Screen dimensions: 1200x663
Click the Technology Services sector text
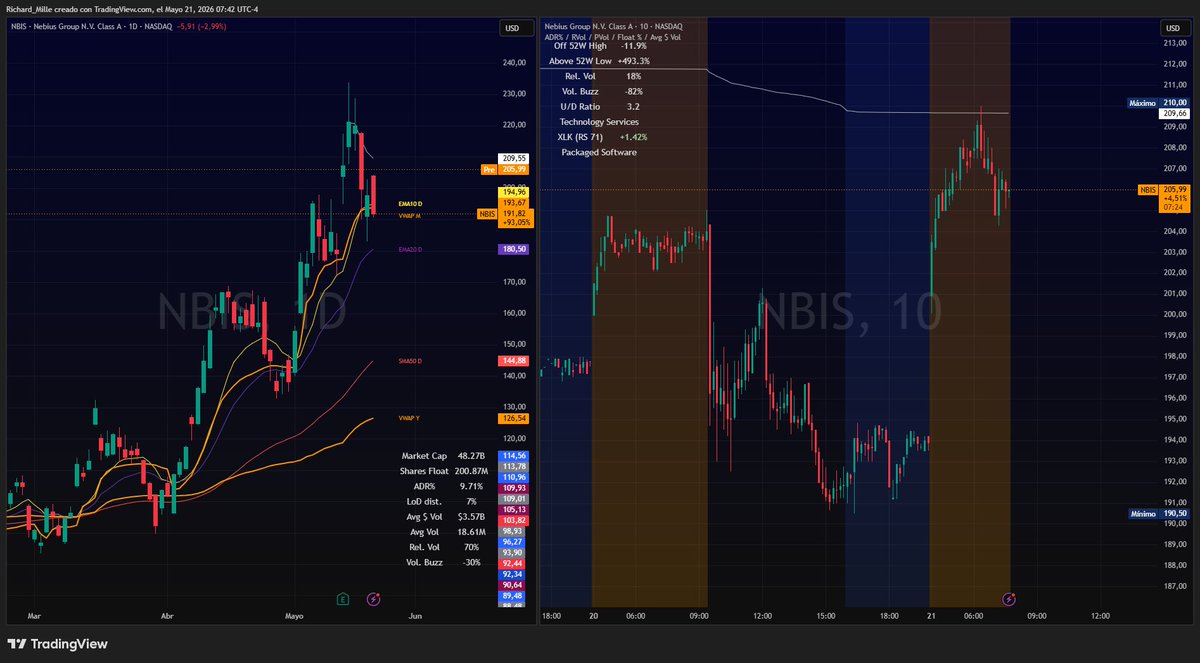599,122
